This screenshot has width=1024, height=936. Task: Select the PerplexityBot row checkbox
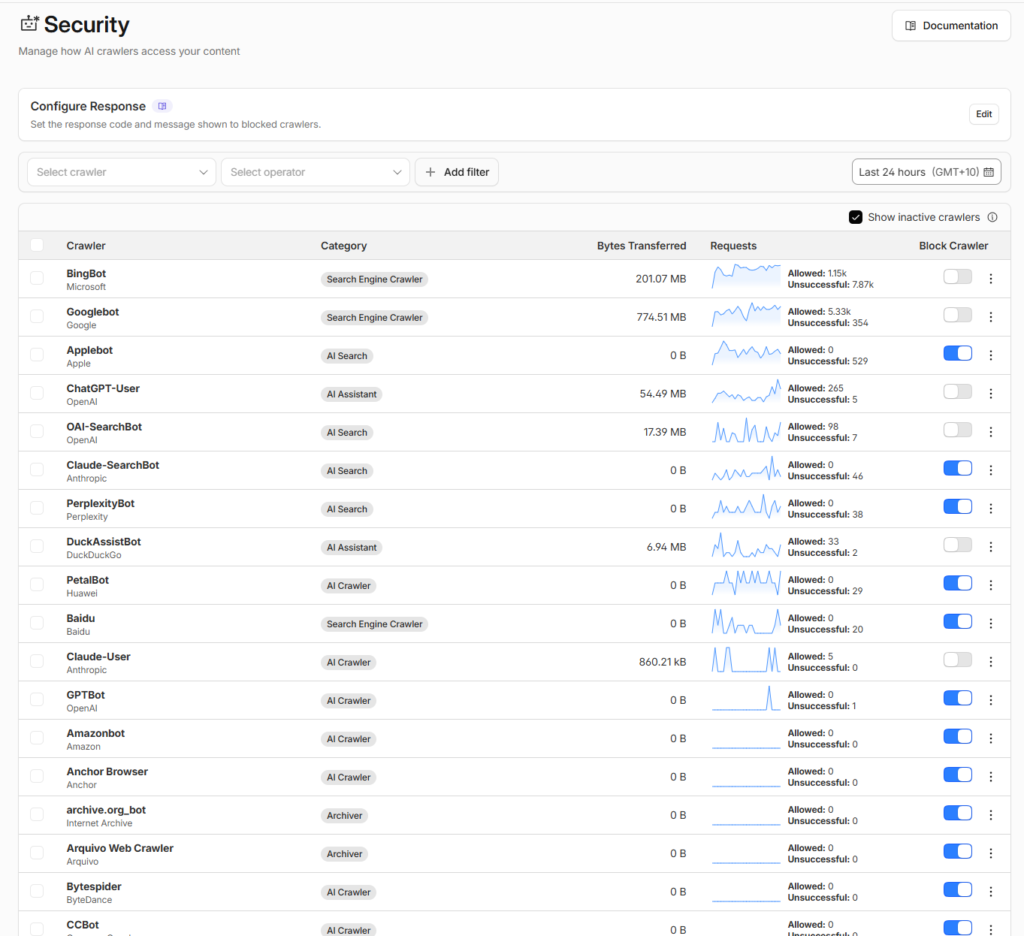[x=37, y=508]
